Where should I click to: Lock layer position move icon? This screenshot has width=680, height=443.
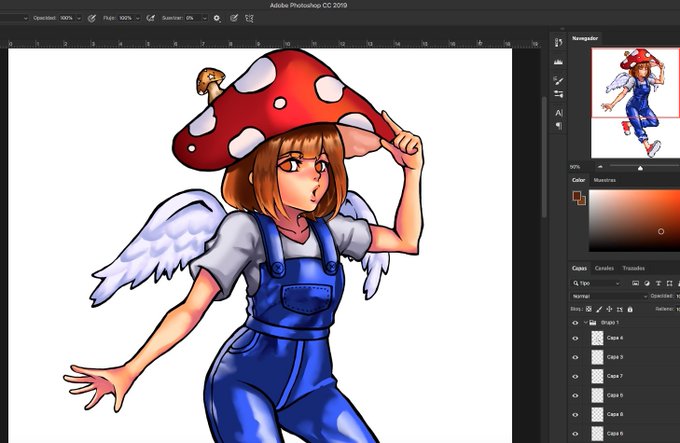(609, 309)
